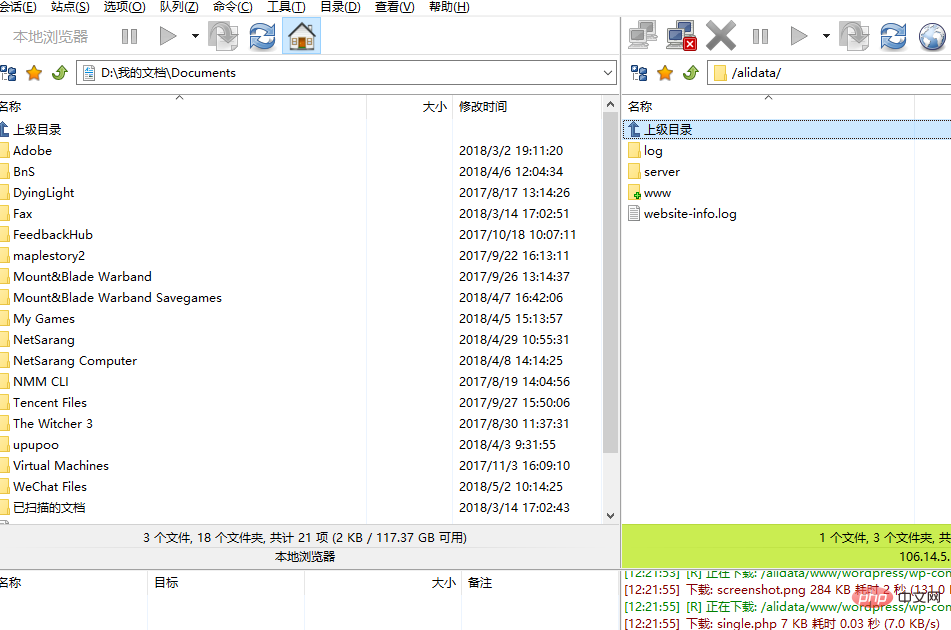
Task: Click the home folder icon in local toolbar
Action: click(x=301, y=36)
